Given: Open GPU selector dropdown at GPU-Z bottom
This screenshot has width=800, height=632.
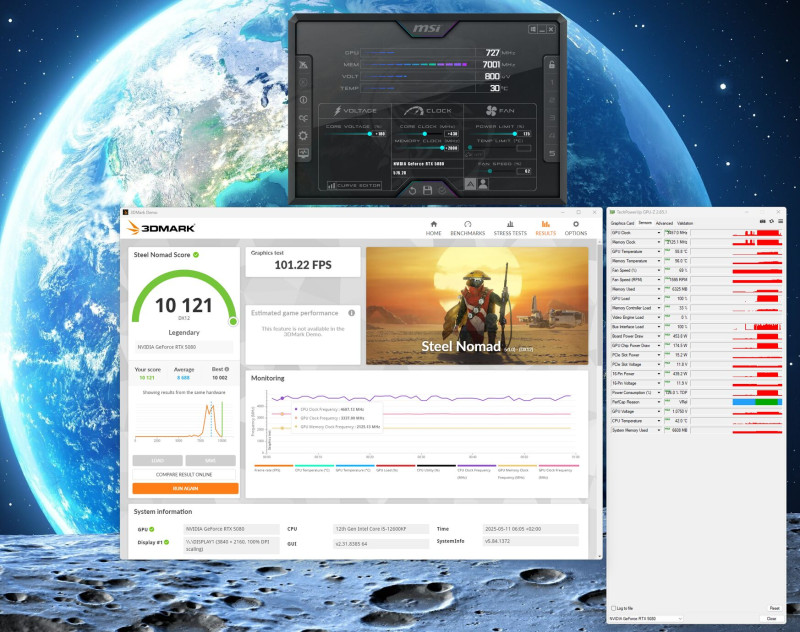Looking at the screenshot, I should pyautogui.click(x=645, y=618).
